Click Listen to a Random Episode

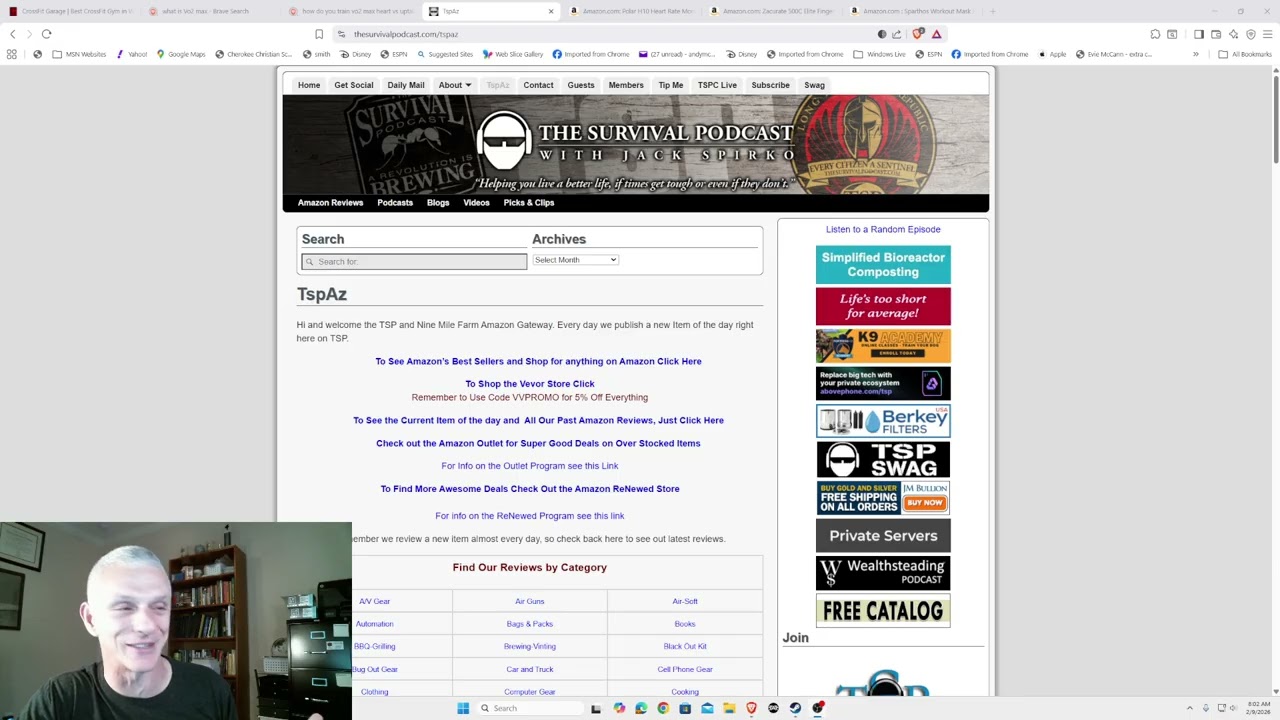tap(883, 229)
